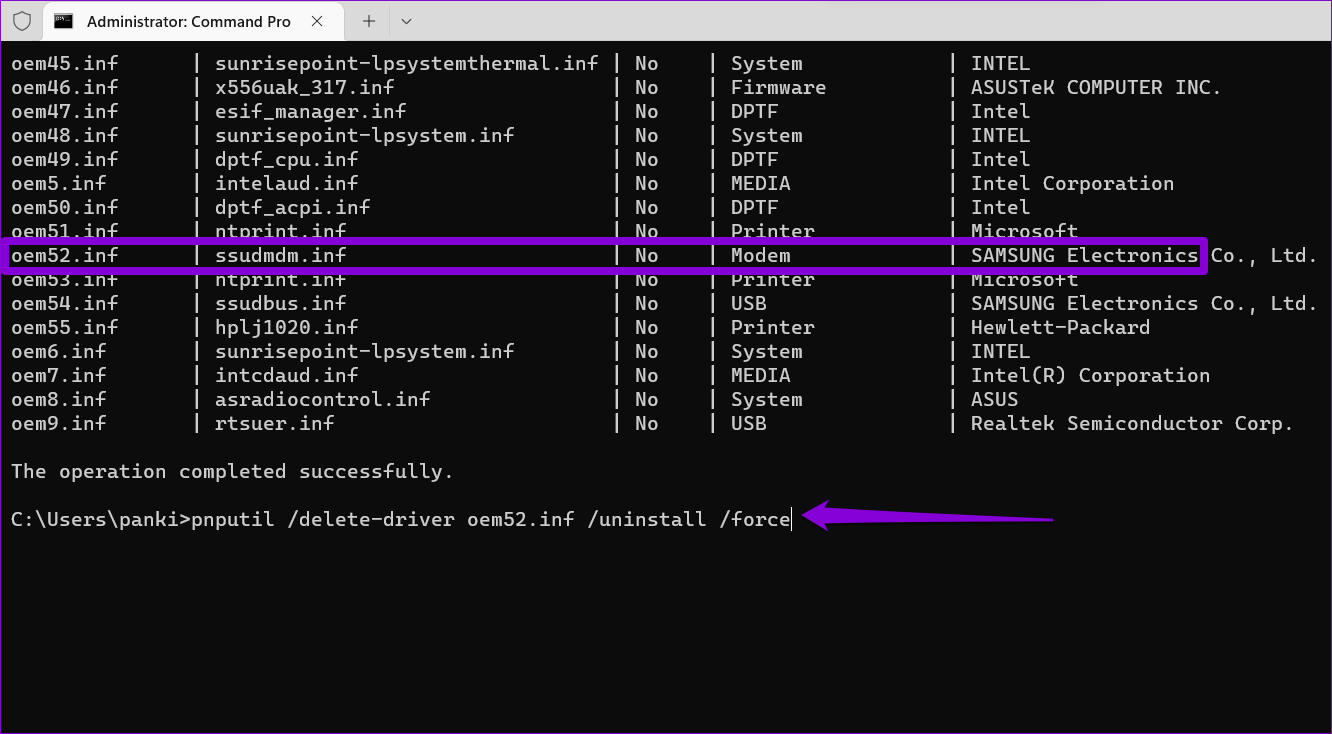Click the Modem class text
Viewport: 1332px width, 734px height.
click(x=760, y=256)
